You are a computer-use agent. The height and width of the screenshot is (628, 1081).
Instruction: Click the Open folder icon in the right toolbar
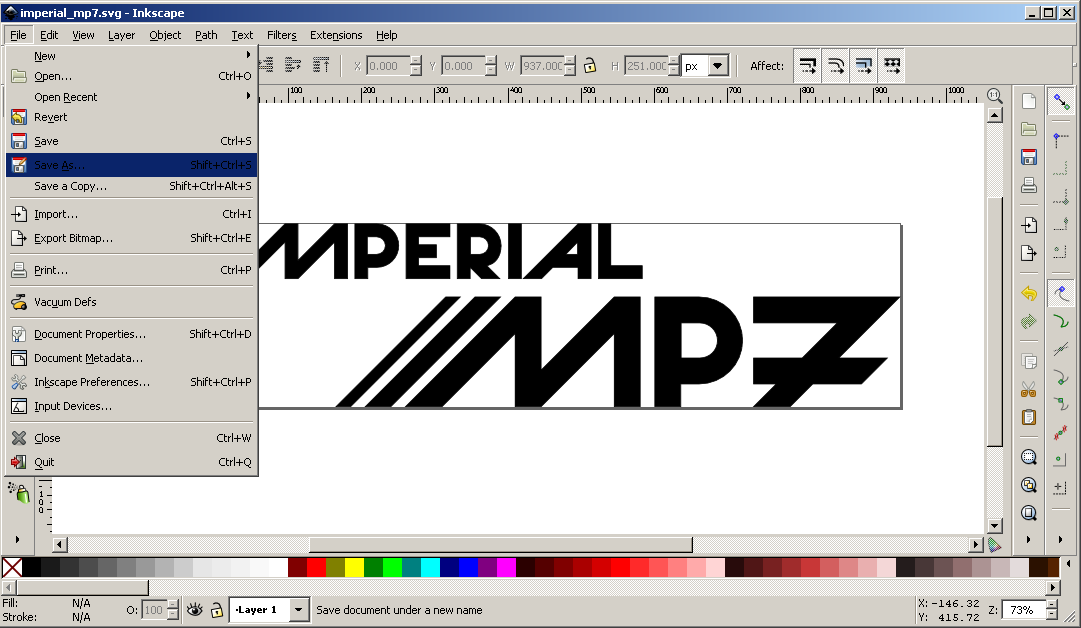[1028, 129]
